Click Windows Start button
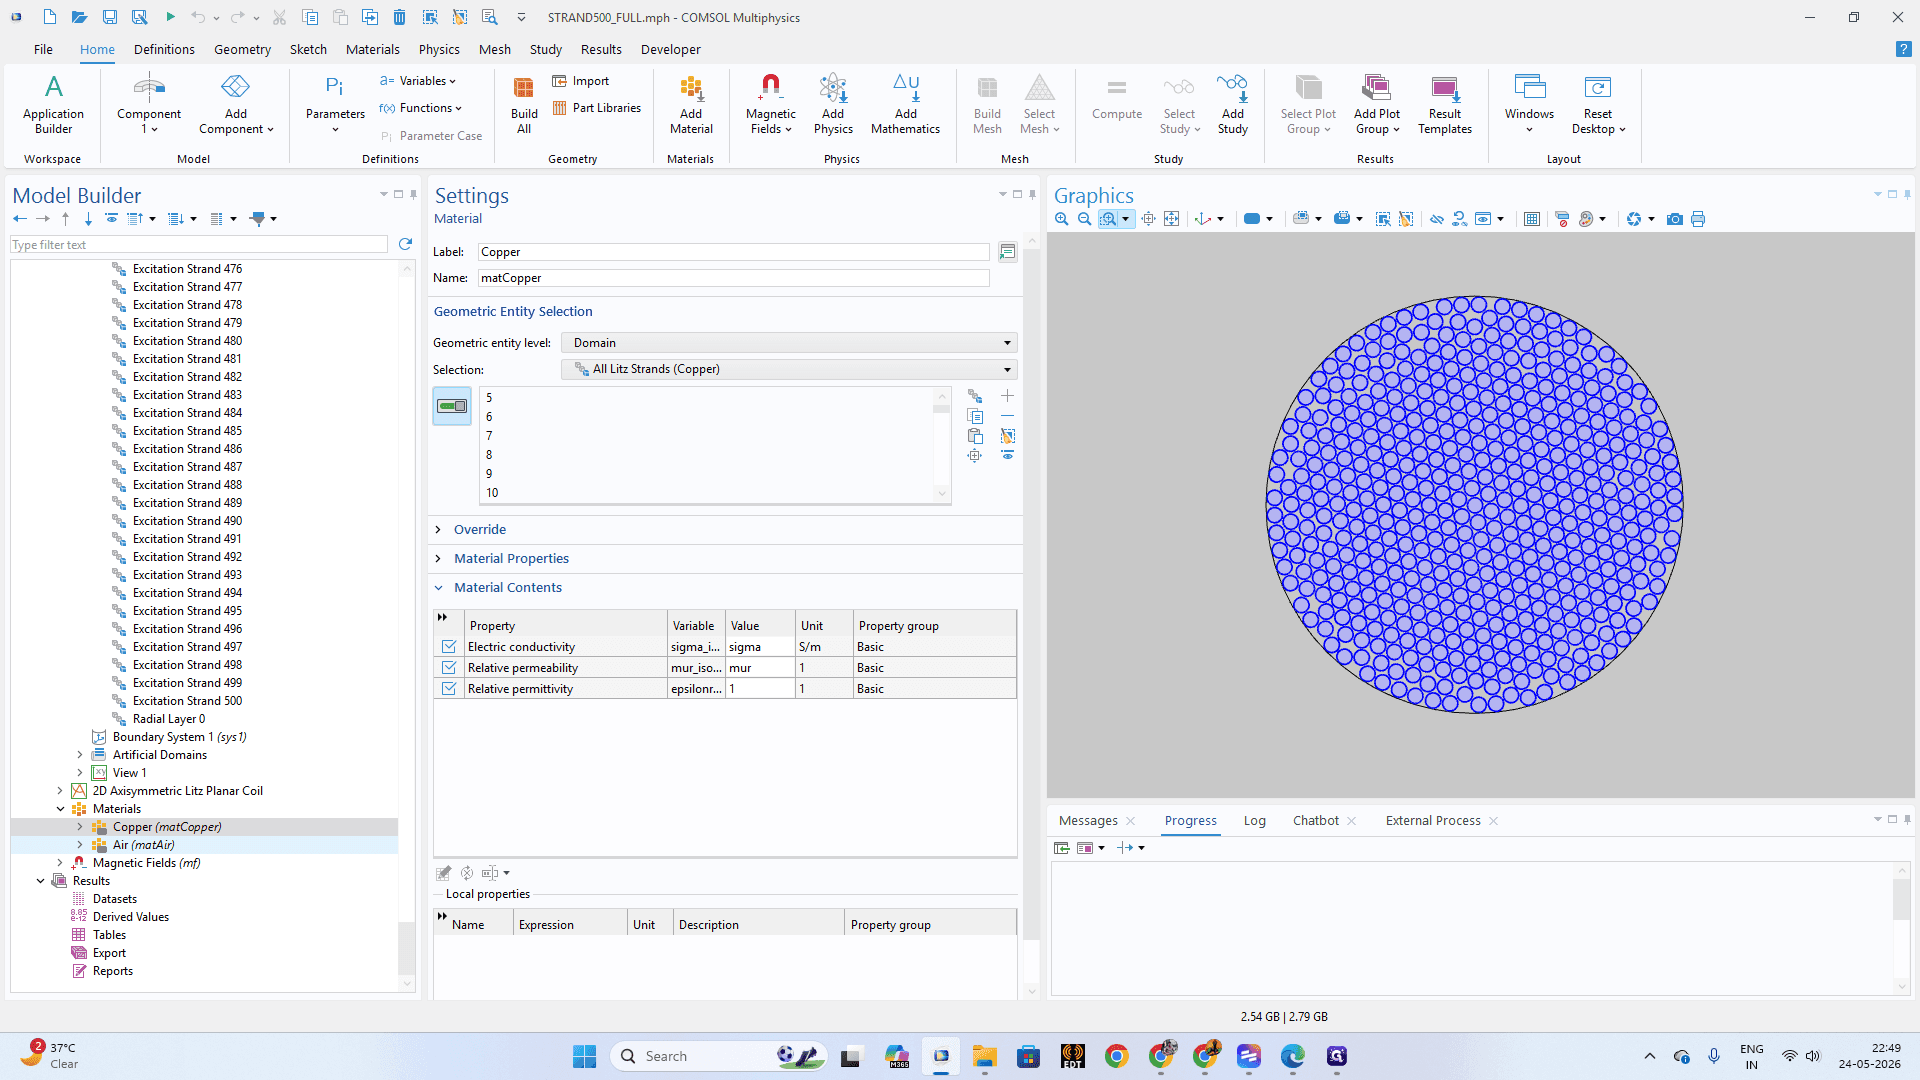Image resolution: width=1920 pixels, height=1080 pixels. [x=584, y=1056]
